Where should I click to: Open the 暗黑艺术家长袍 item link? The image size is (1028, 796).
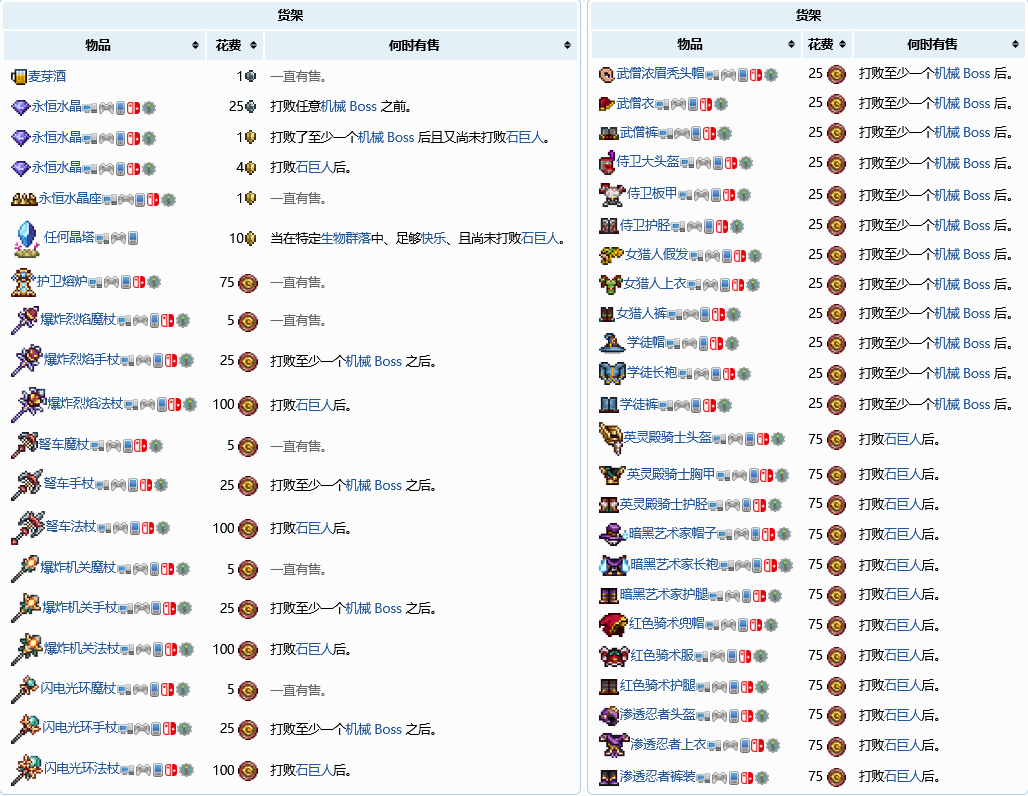674,564
